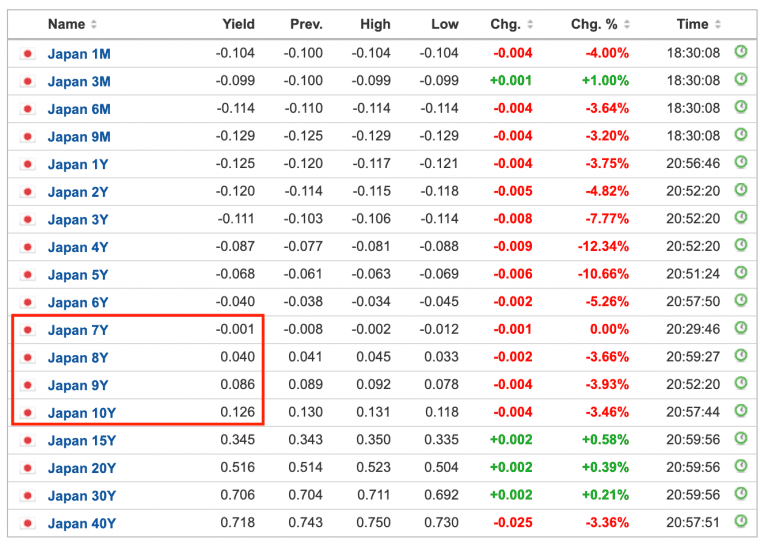Click the clock icon in Japan 6M row

[741, 107]
